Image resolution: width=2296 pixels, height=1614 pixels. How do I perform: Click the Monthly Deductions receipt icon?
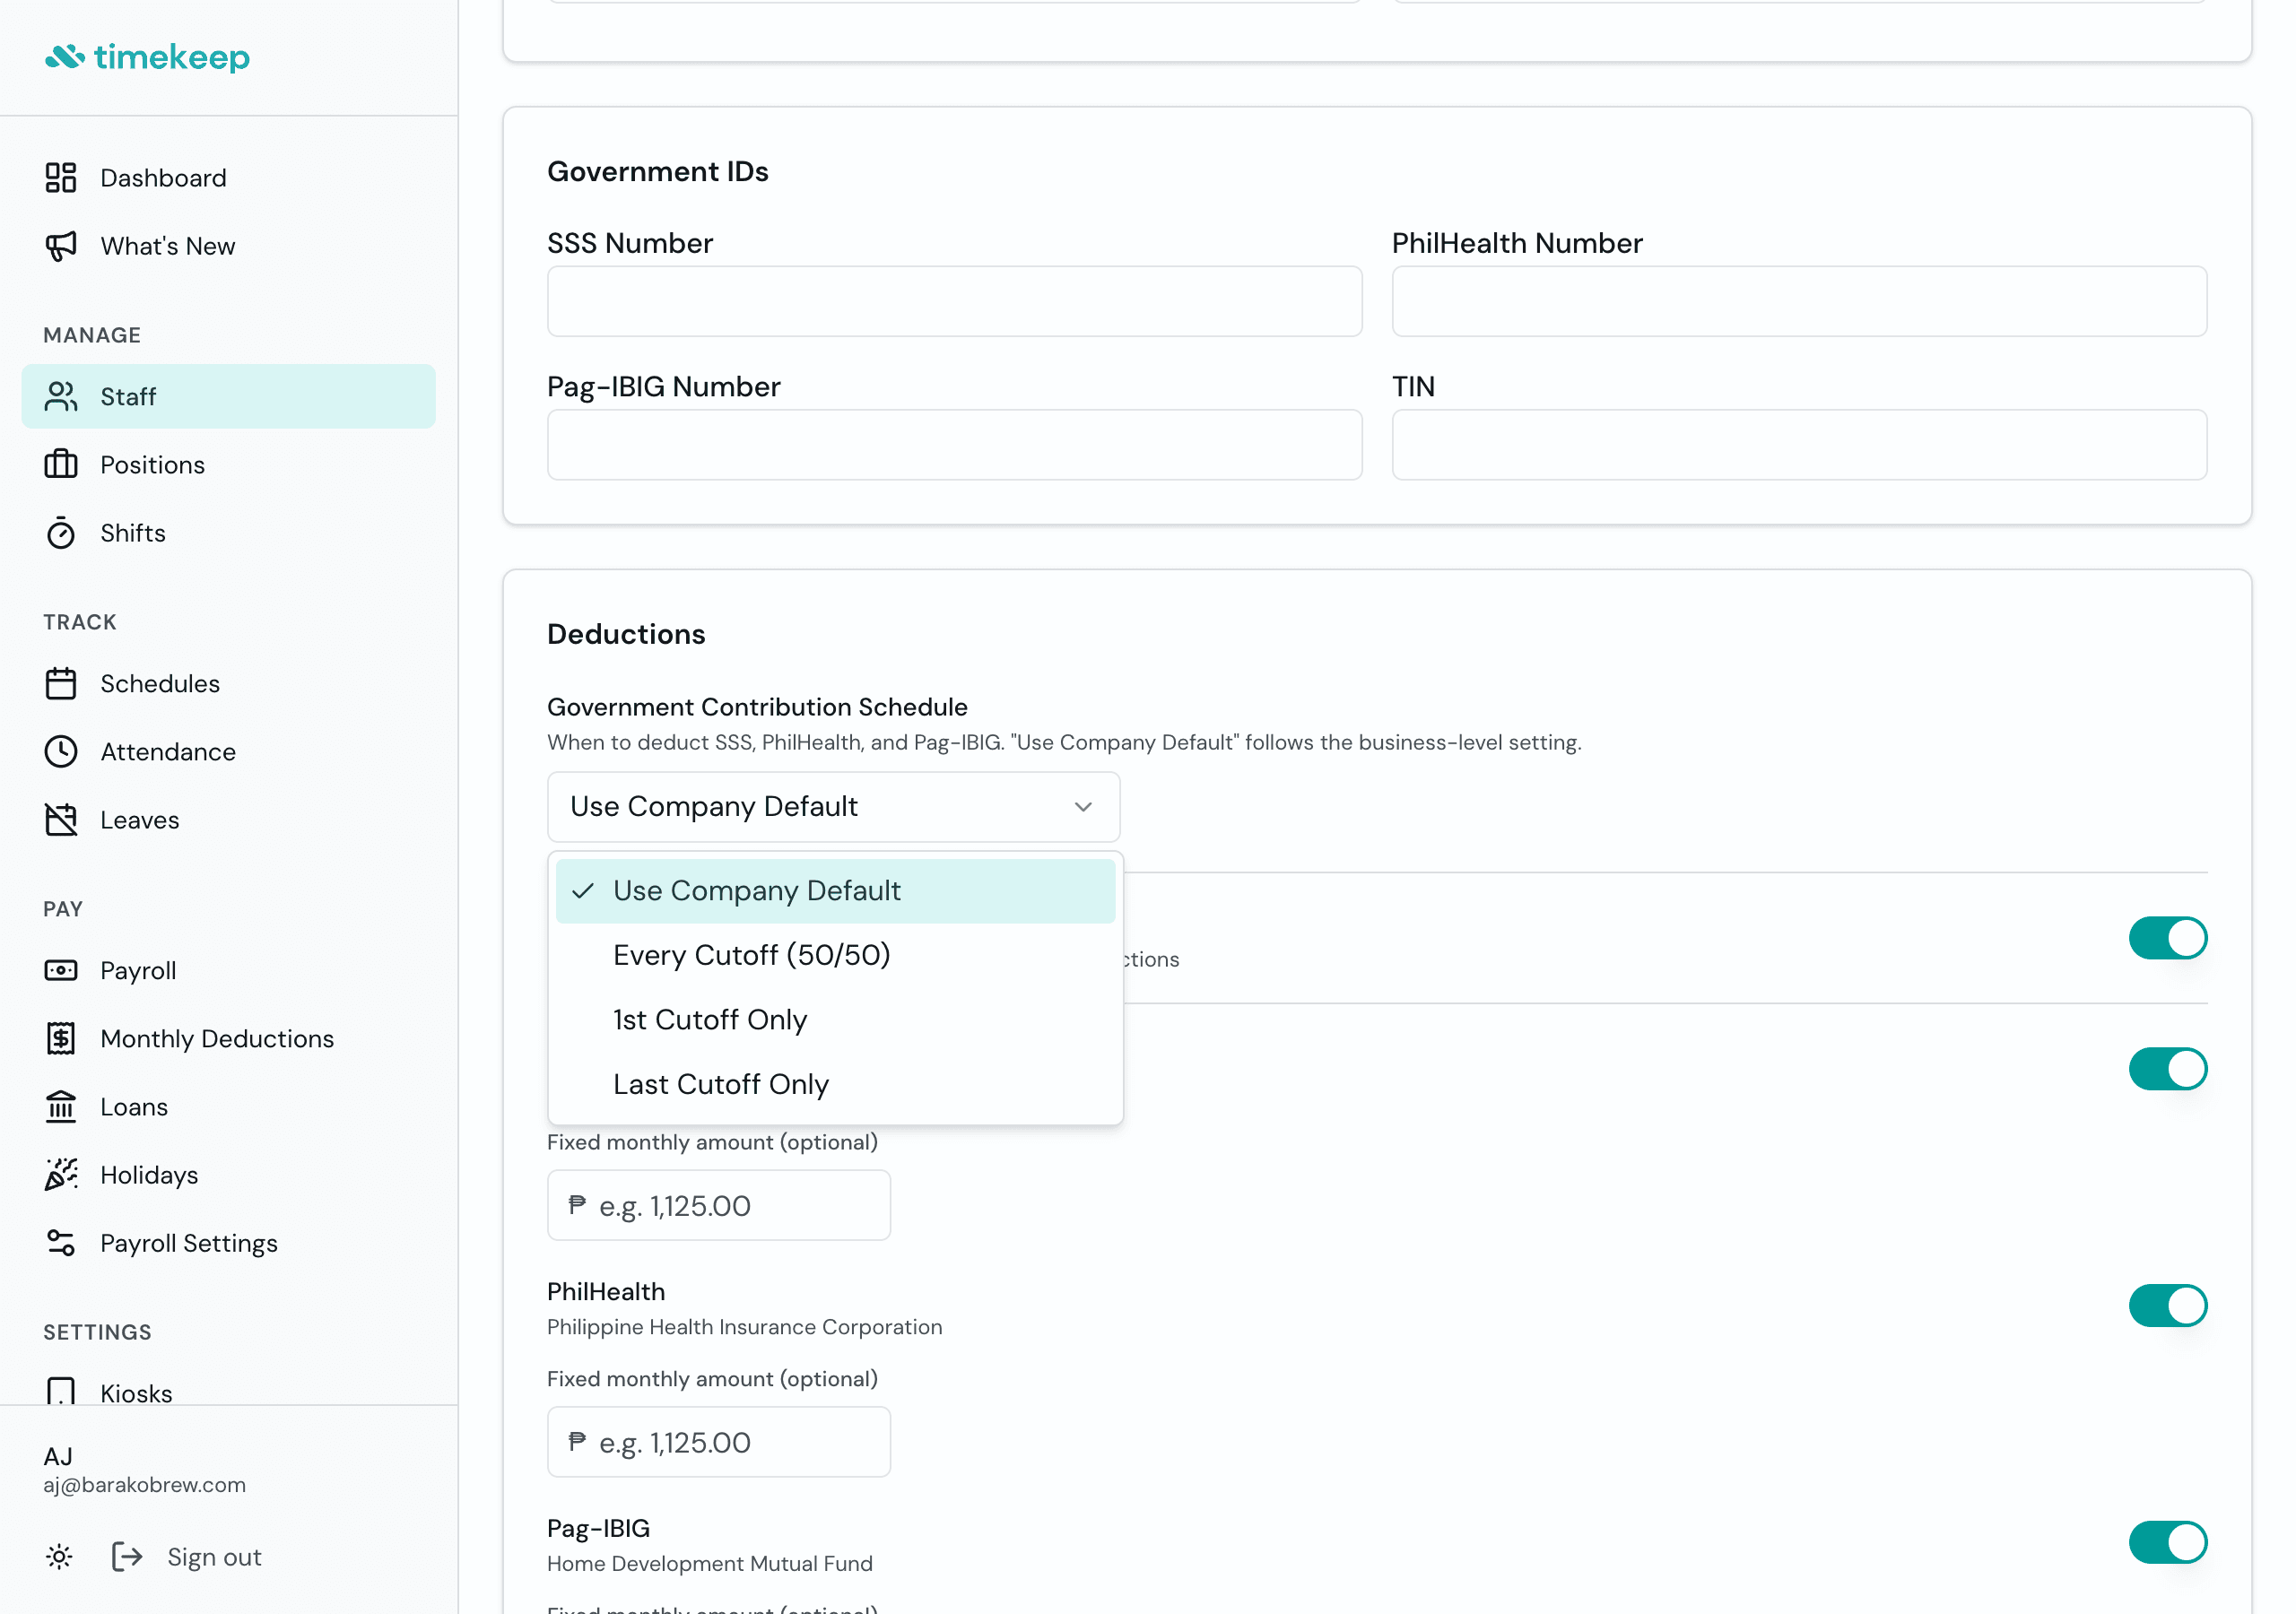coord(60,1039)
